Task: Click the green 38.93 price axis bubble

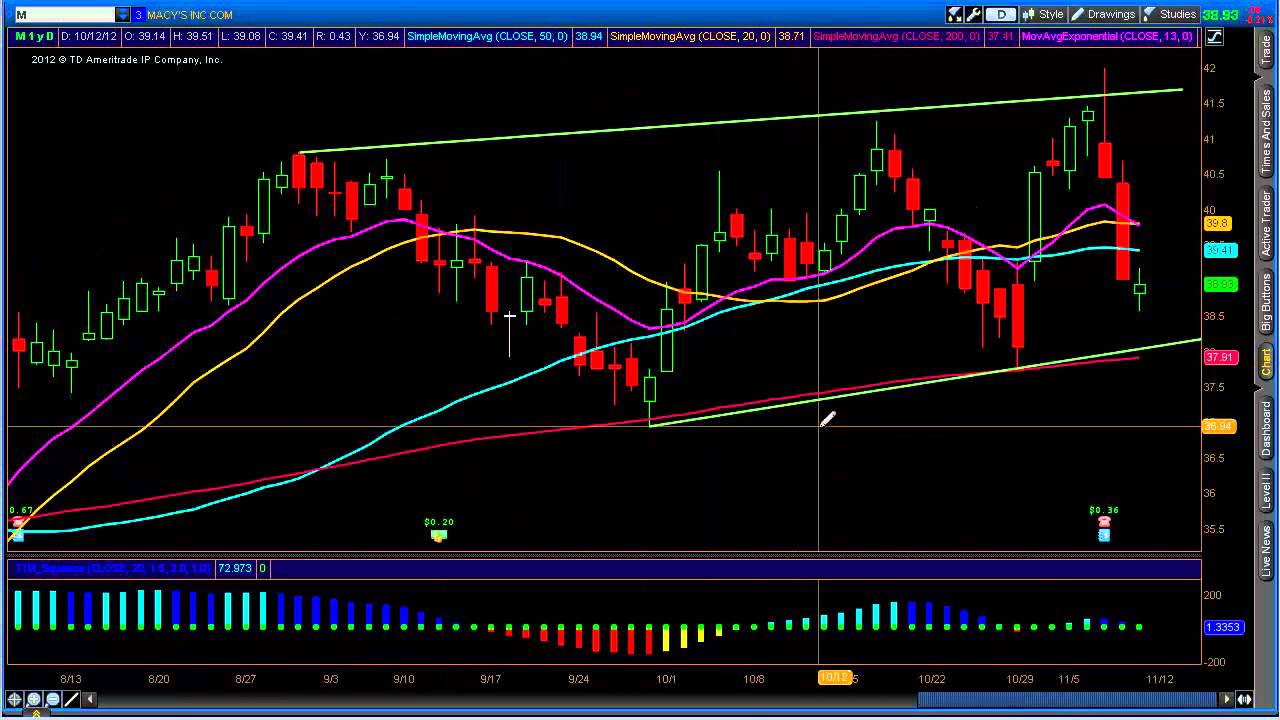Action: point(1219,284)
